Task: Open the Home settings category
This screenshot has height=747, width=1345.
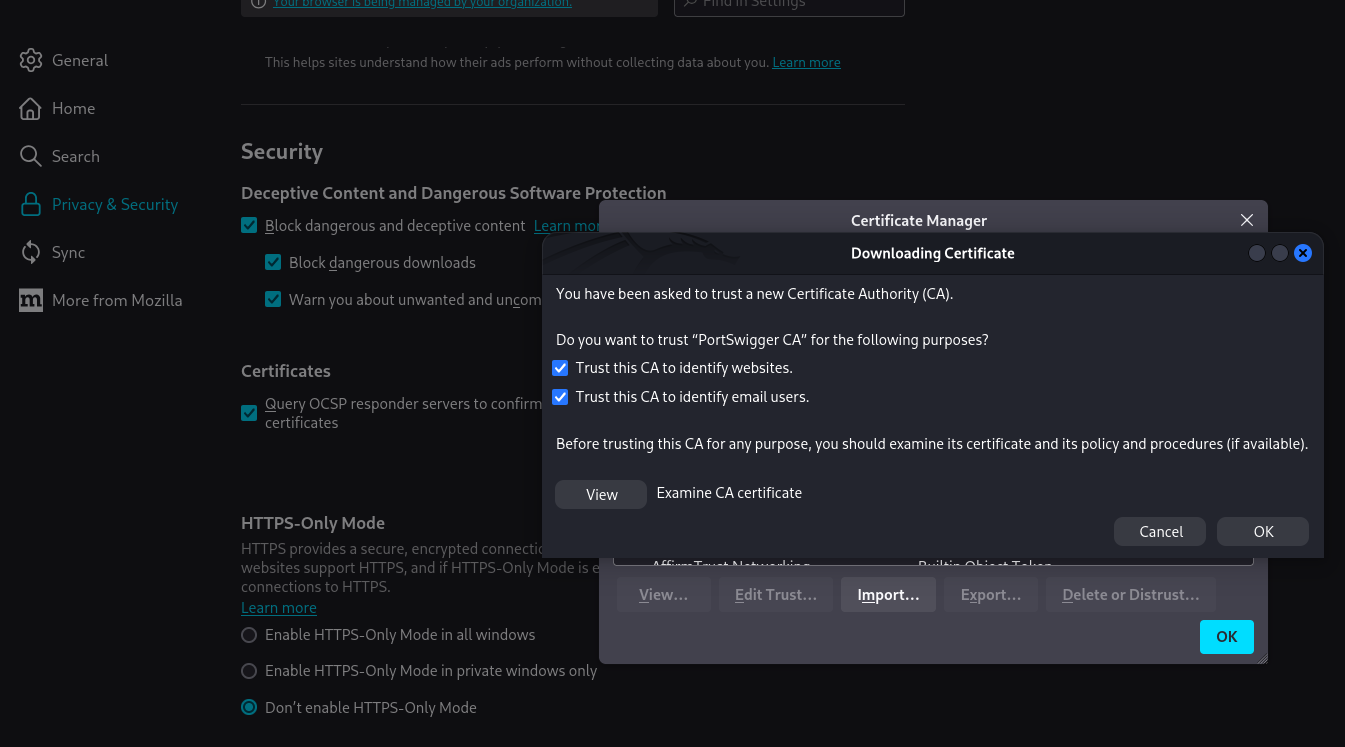Action: point(73,108)
